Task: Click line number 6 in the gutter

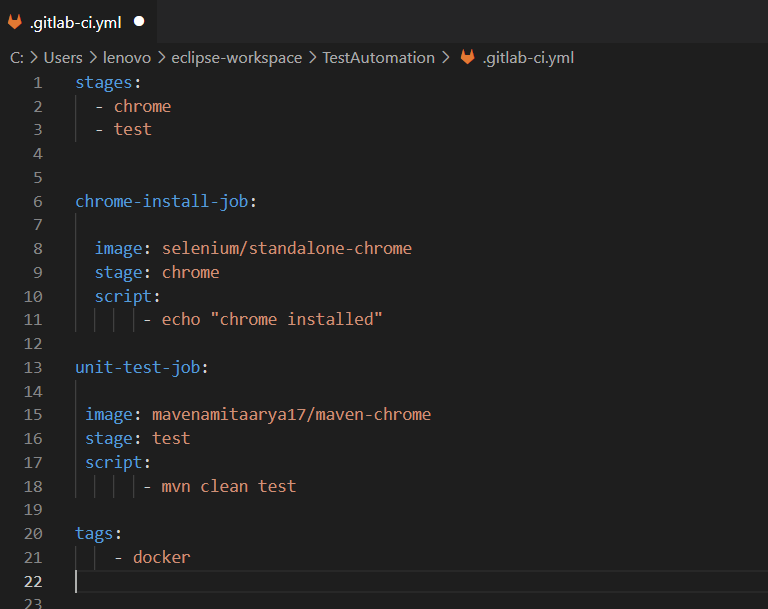Action: pos(38,201)
